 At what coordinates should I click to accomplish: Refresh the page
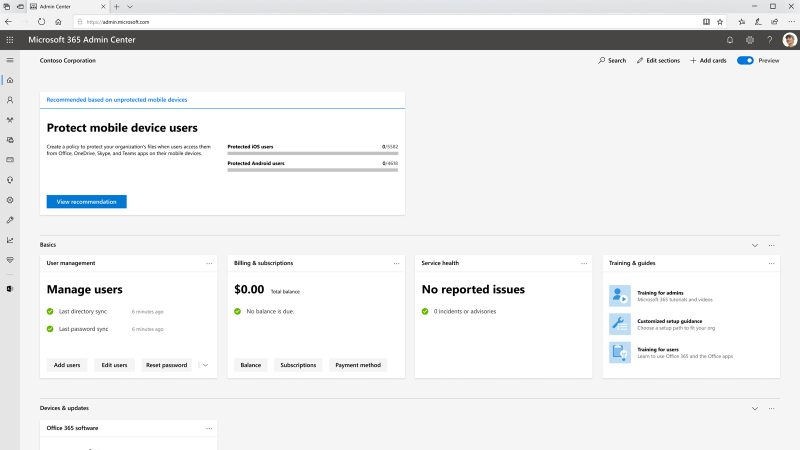click(x=41, y=22)
